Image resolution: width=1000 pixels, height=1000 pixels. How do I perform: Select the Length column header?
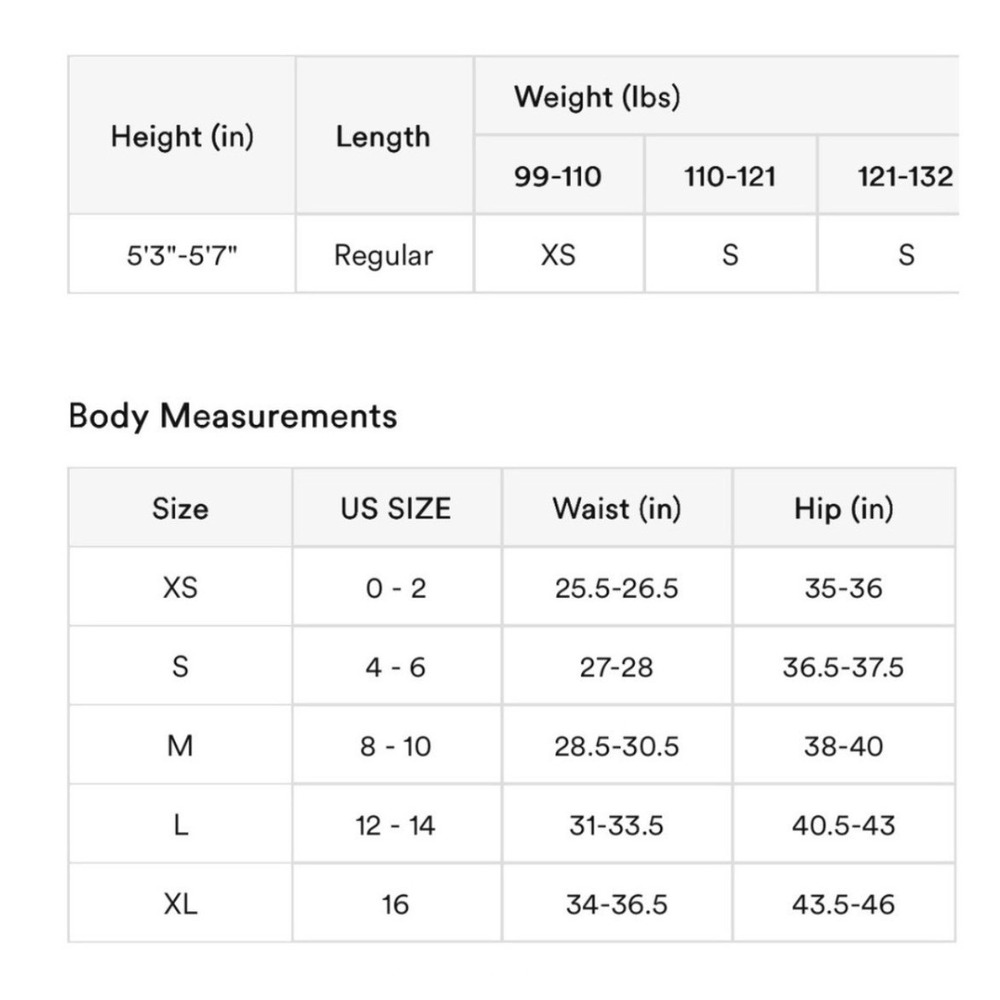pos(384,135)
